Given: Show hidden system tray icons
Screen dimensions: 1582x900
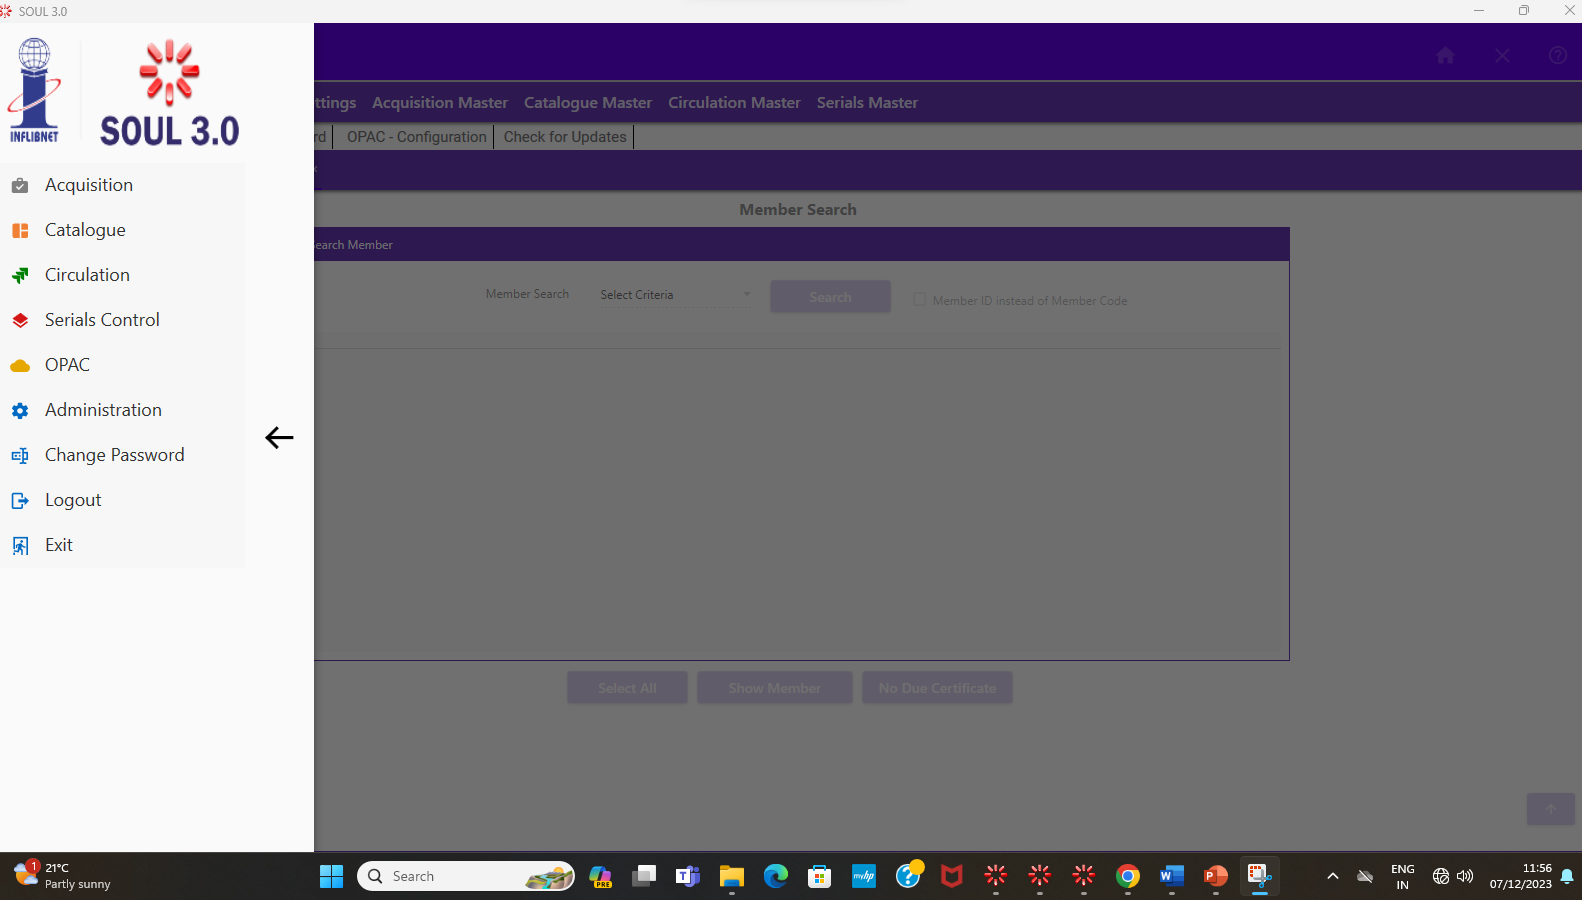Looking at the screenshot, I should click(1332, 877).
